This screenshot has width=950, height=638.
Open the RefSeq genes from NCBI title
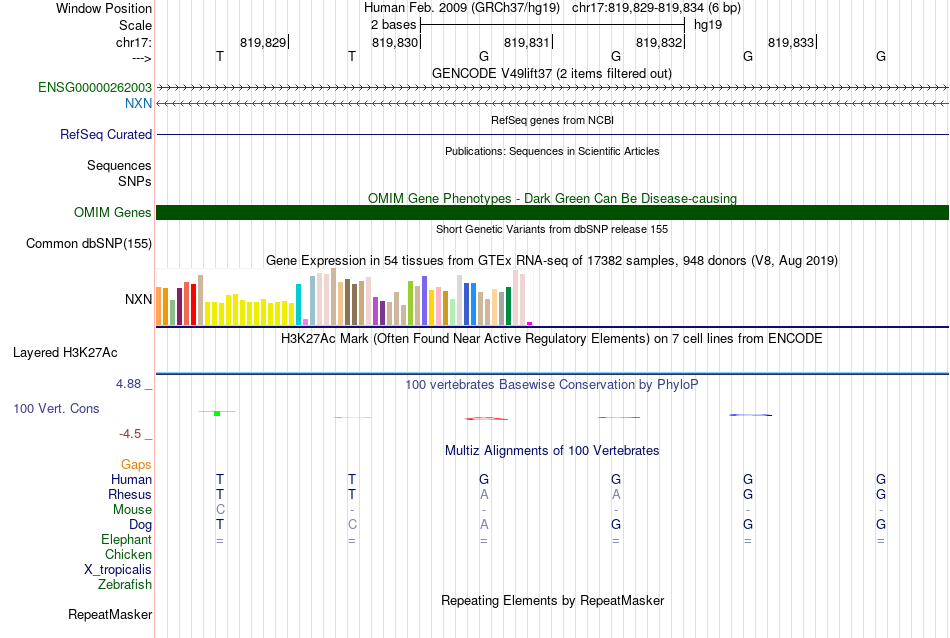coord(552,120)
